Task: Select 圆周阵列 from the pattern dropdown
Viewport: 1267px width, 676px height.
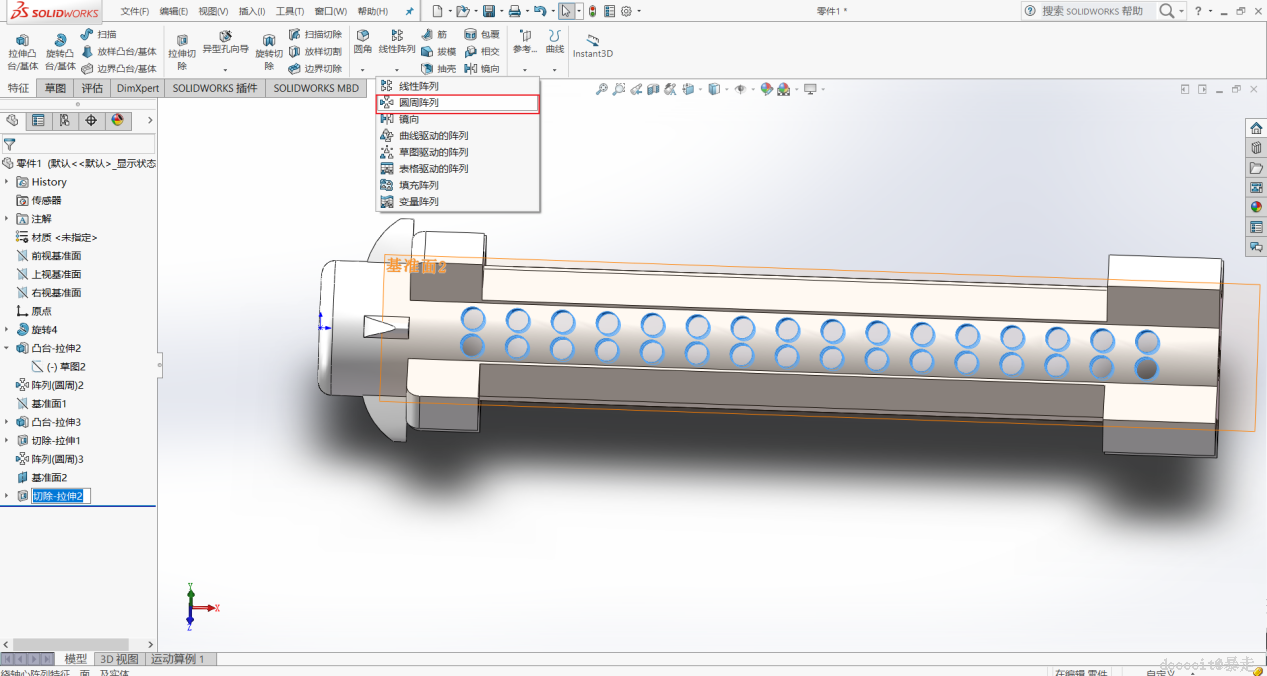Action: click(418, 103)
